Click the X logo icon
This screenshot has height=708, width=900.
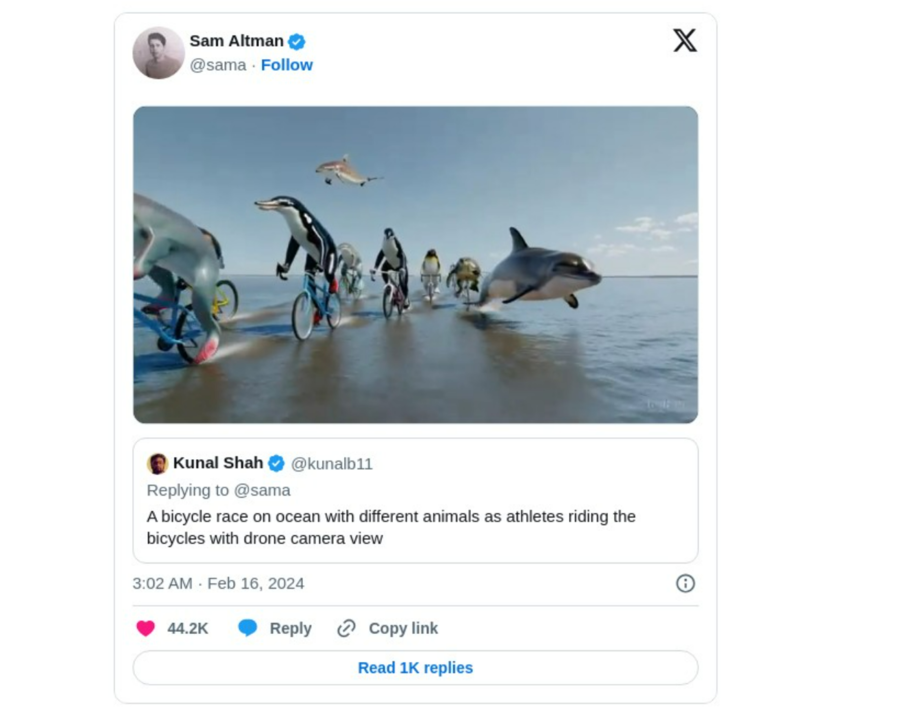[685, 41]
